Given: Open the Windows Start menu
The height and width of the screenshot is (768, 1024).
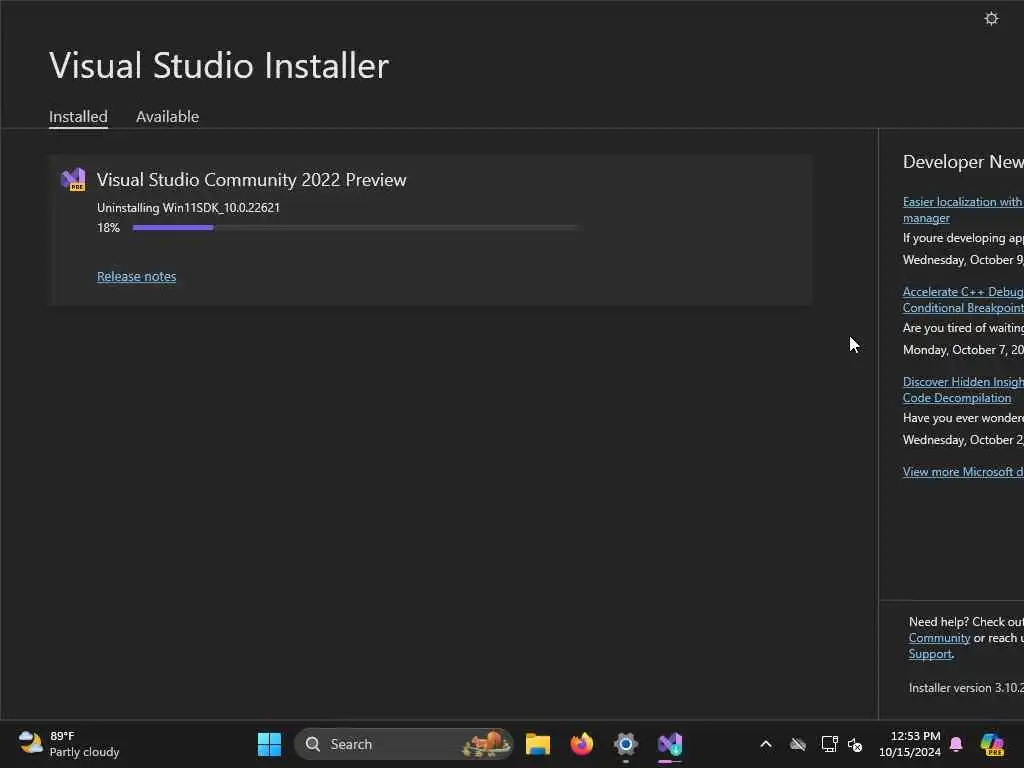Looking at the screenshot, I should [269, 744].
